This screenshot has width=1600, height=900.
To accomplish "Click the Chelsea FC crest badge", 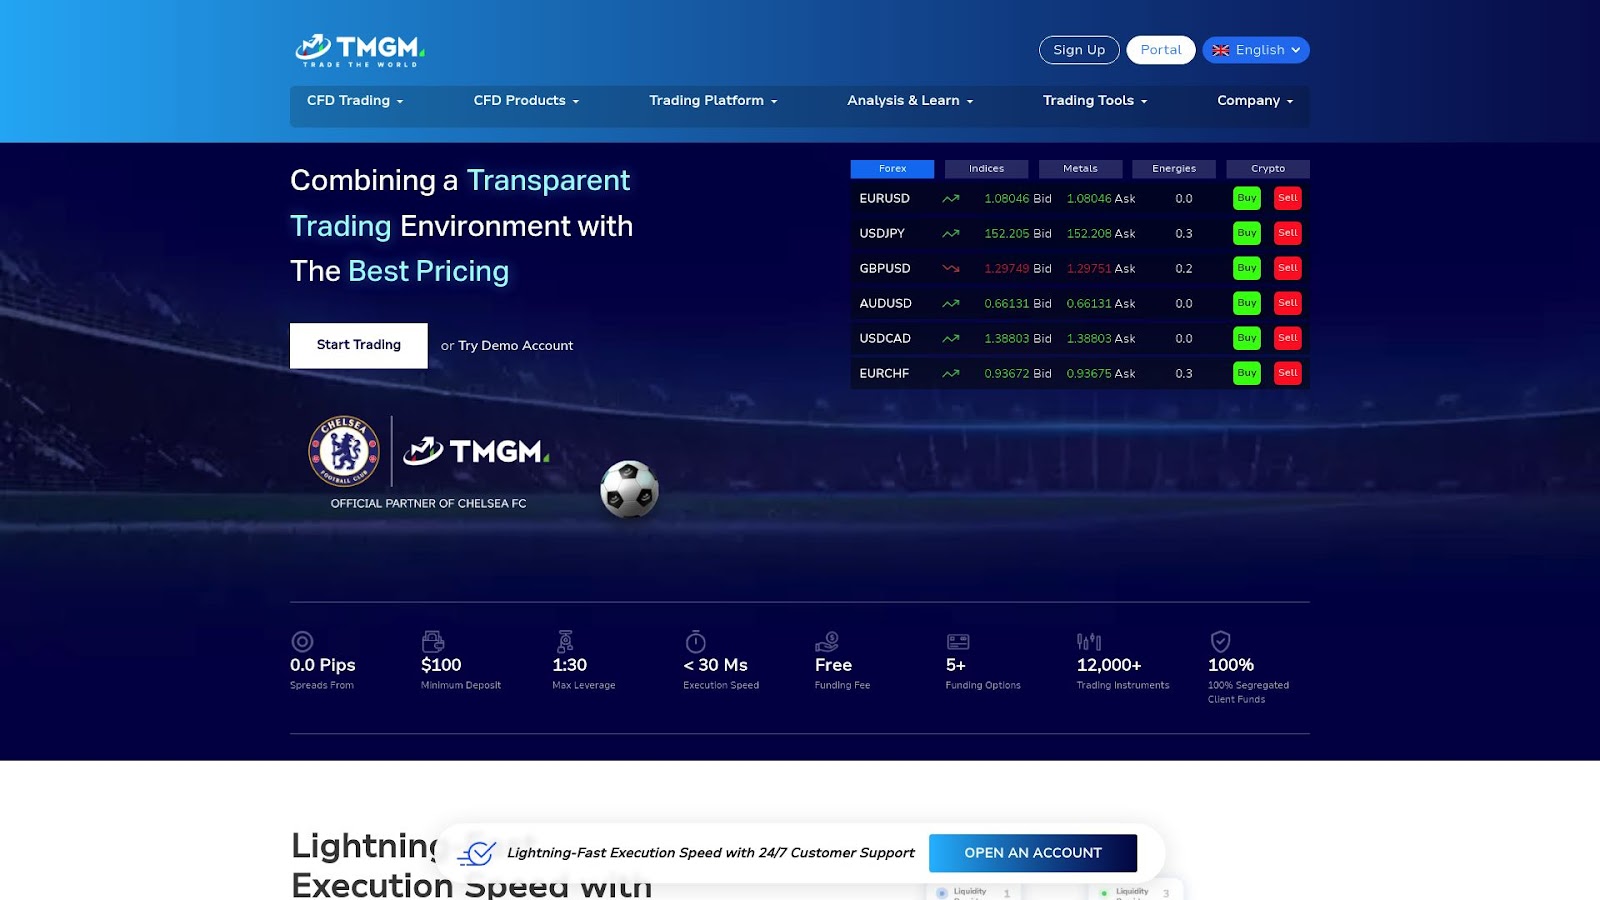I will pos(344,451).
